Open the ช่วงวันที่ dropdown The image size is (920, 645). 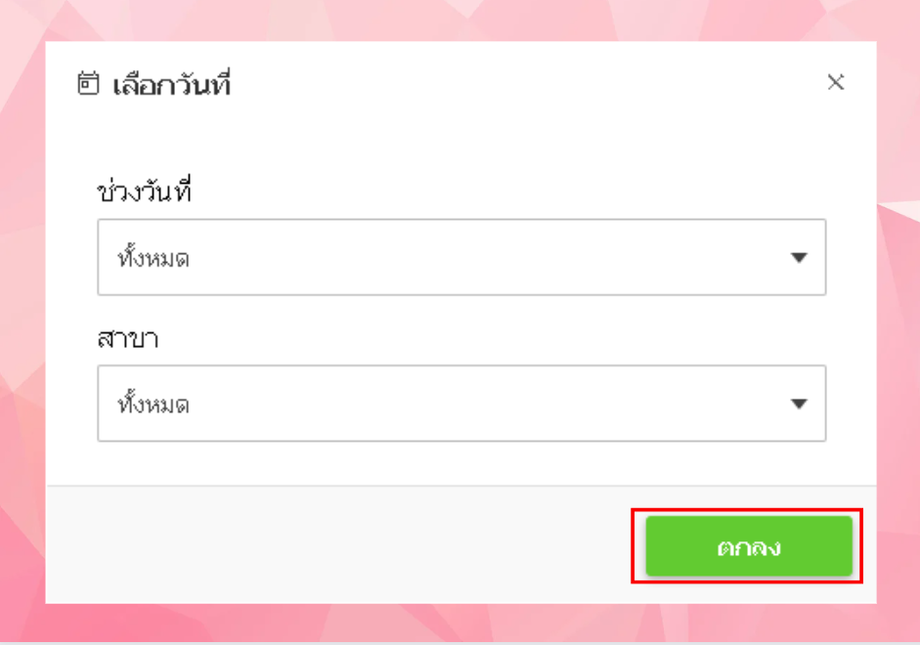[461, 257]
